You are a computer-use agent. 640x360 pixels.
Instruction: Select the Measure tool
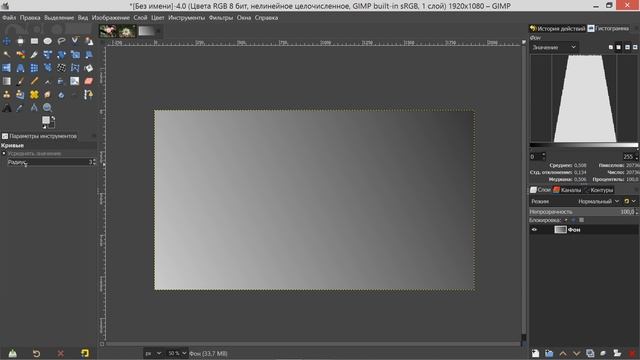pos(34,108)
